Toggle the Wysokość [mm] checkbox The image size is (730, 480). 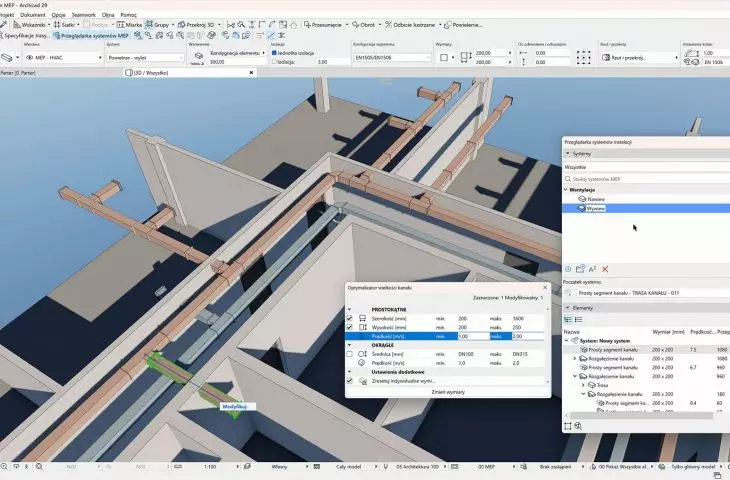350,327
